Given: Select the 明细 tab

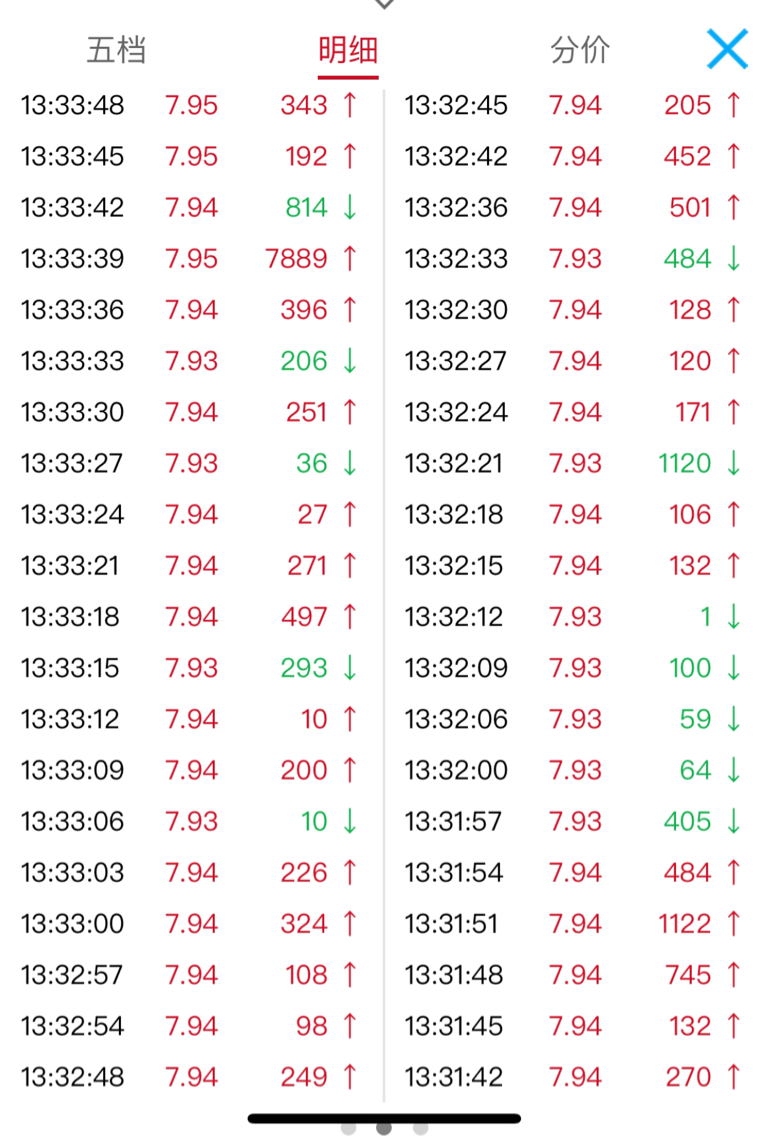Looking at the screenshot, I should [348, 50].
